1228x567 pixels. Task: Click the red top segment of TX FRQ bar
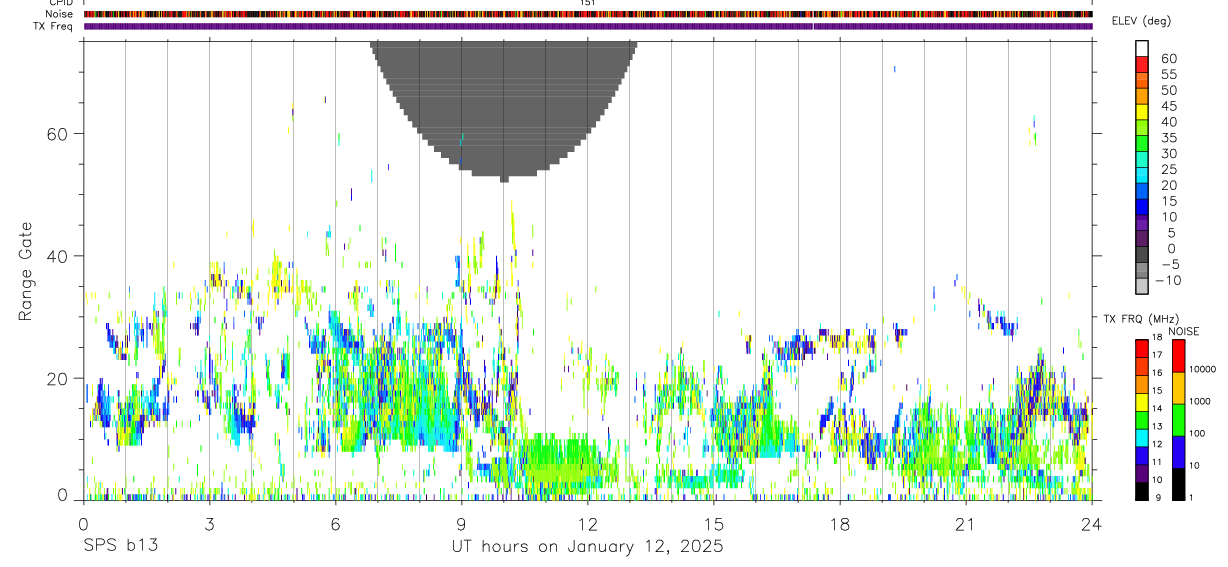(x=1142, y=348)
